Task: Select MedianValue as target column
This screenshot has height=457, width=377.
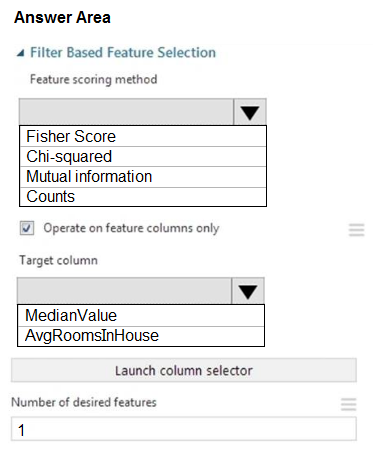Action: point(141,315)
